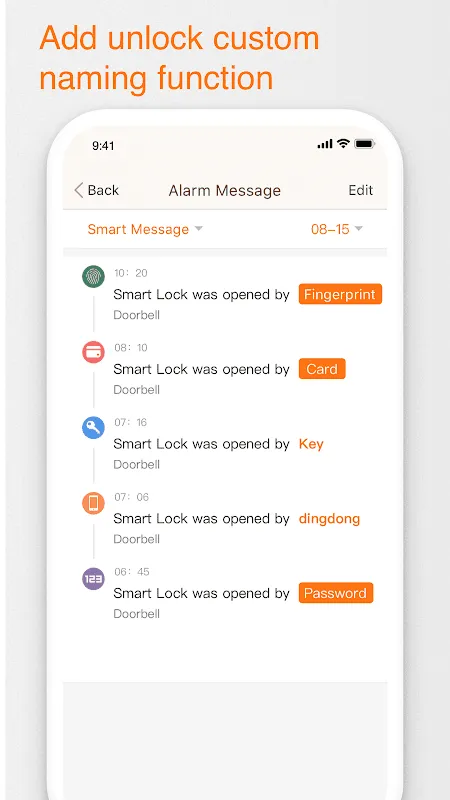Tap Edit in the header

(x=361, y=190)
